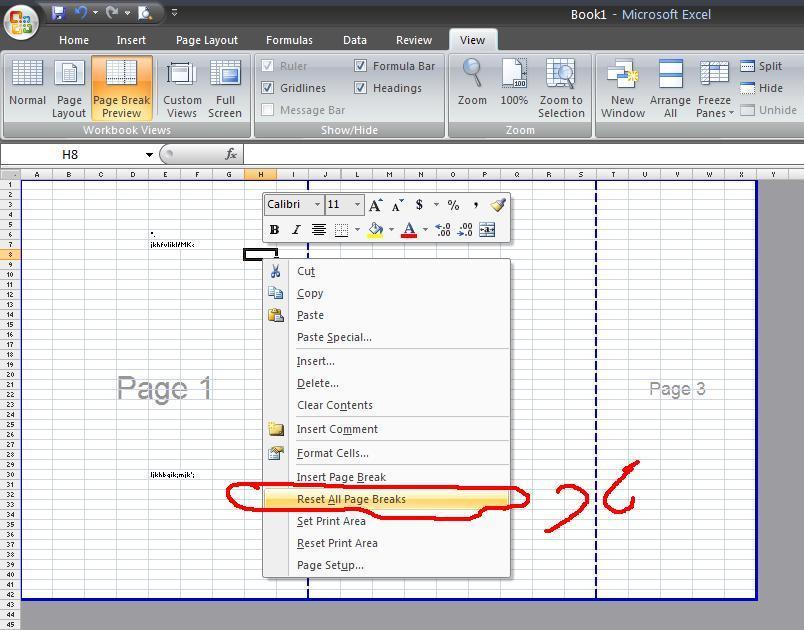Open the Page Layout ribbon tab
The image size is (804, 630).
click(206, 40)
